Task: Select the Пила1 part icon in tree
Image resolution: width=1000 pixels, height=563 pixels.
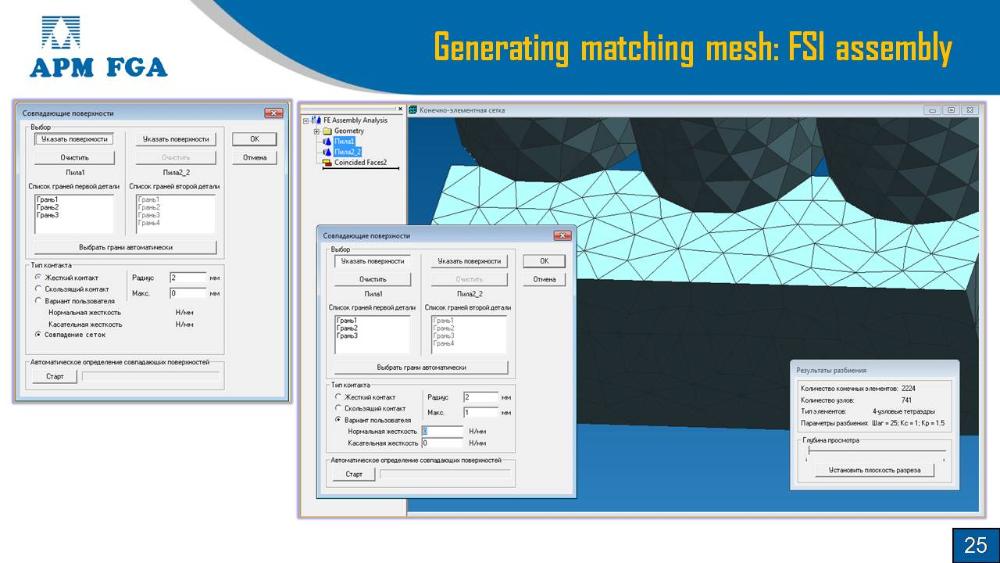Action: pos(327,141)
